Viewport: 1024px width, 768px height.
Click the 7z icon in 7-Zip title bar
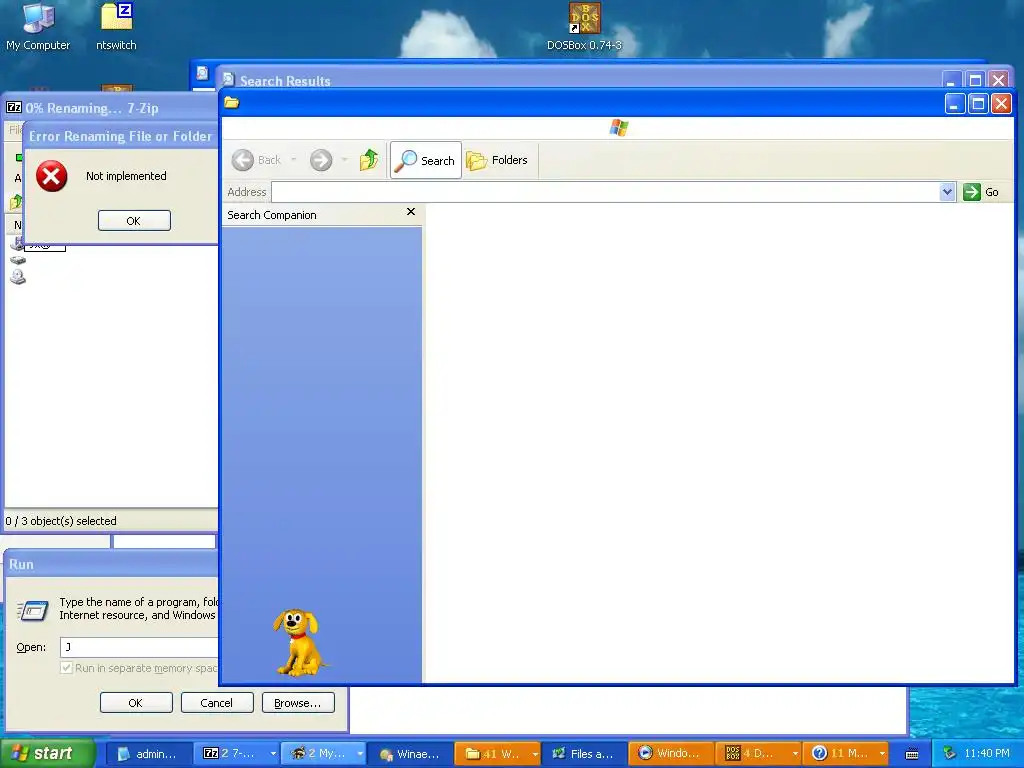point(14,108)
